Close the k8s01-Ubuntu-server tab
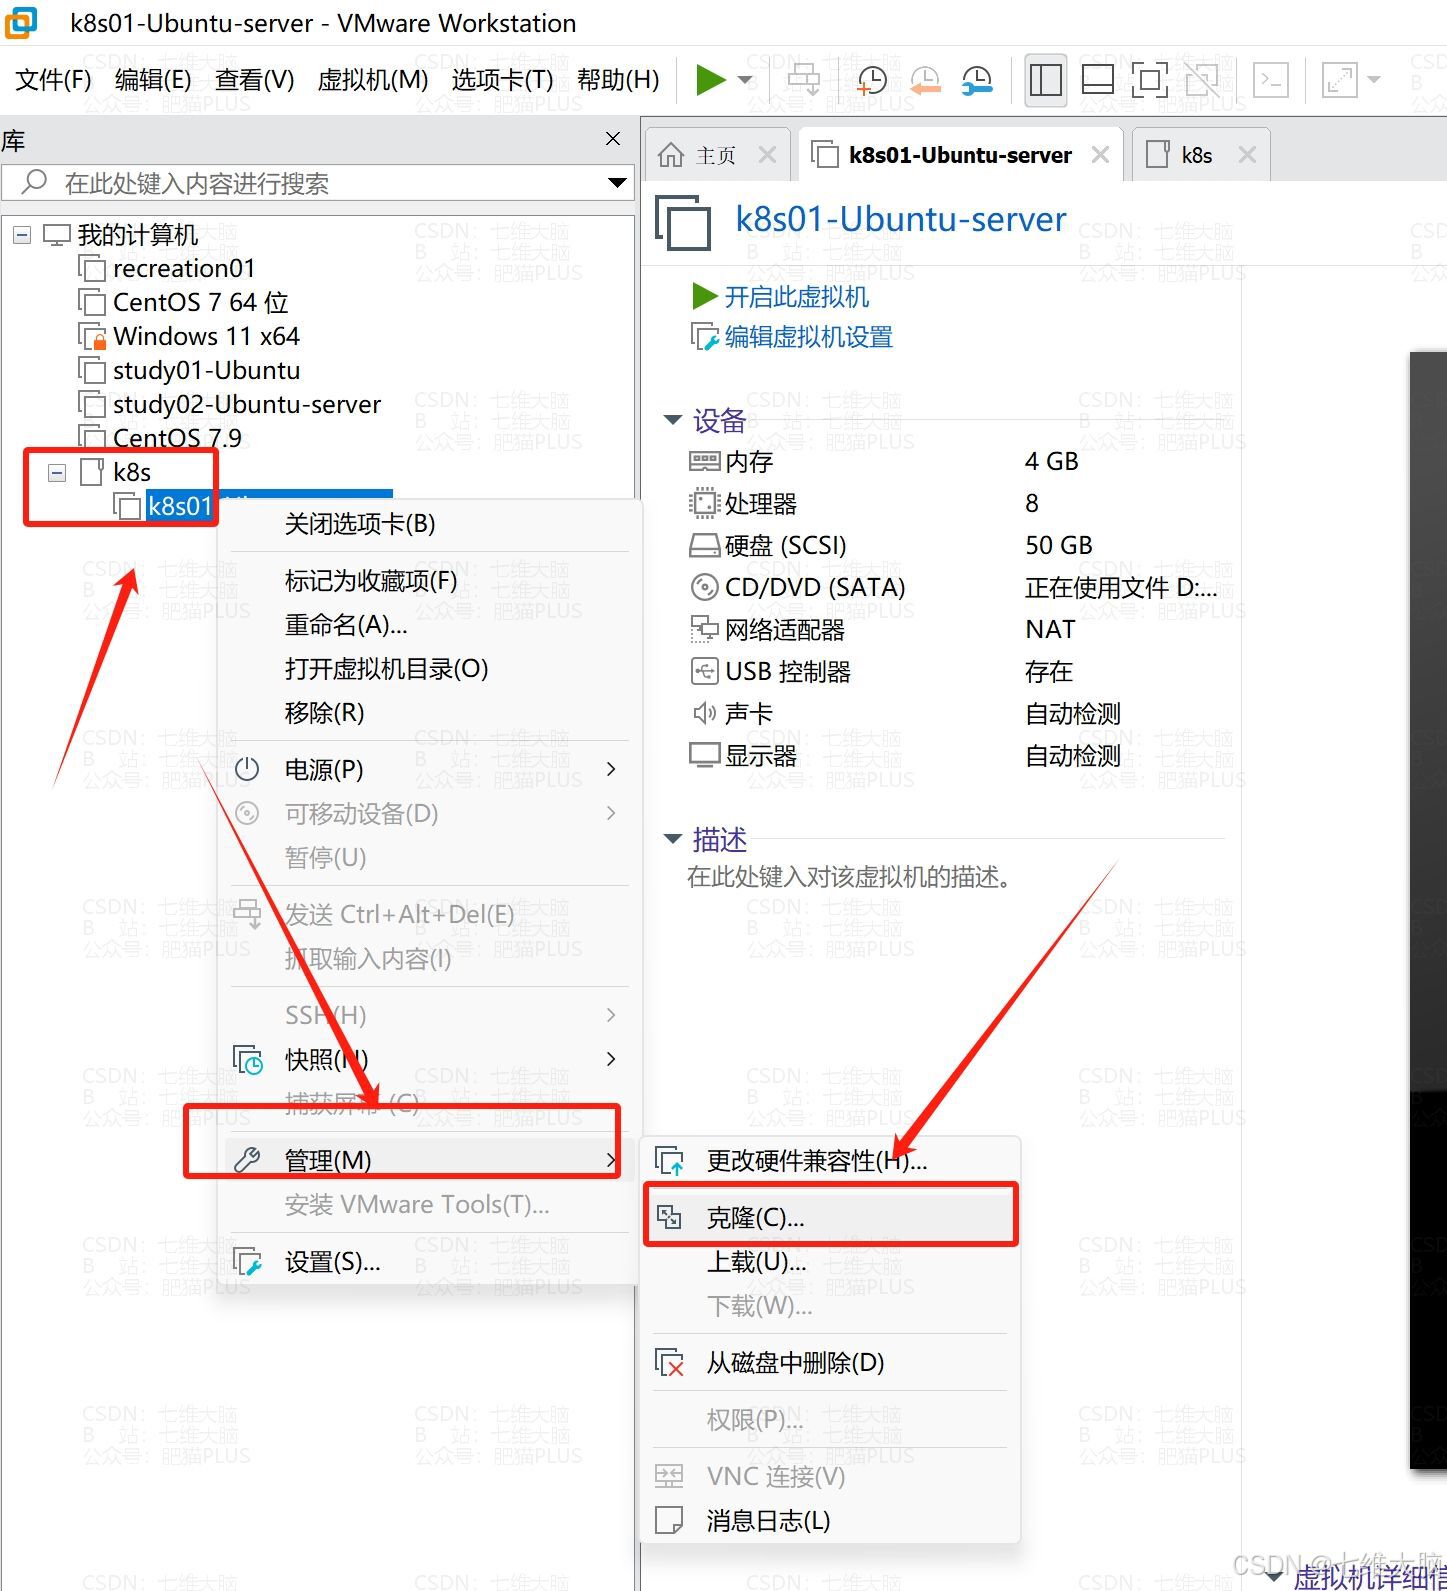1447x1591 pixels. point(1100,155)
